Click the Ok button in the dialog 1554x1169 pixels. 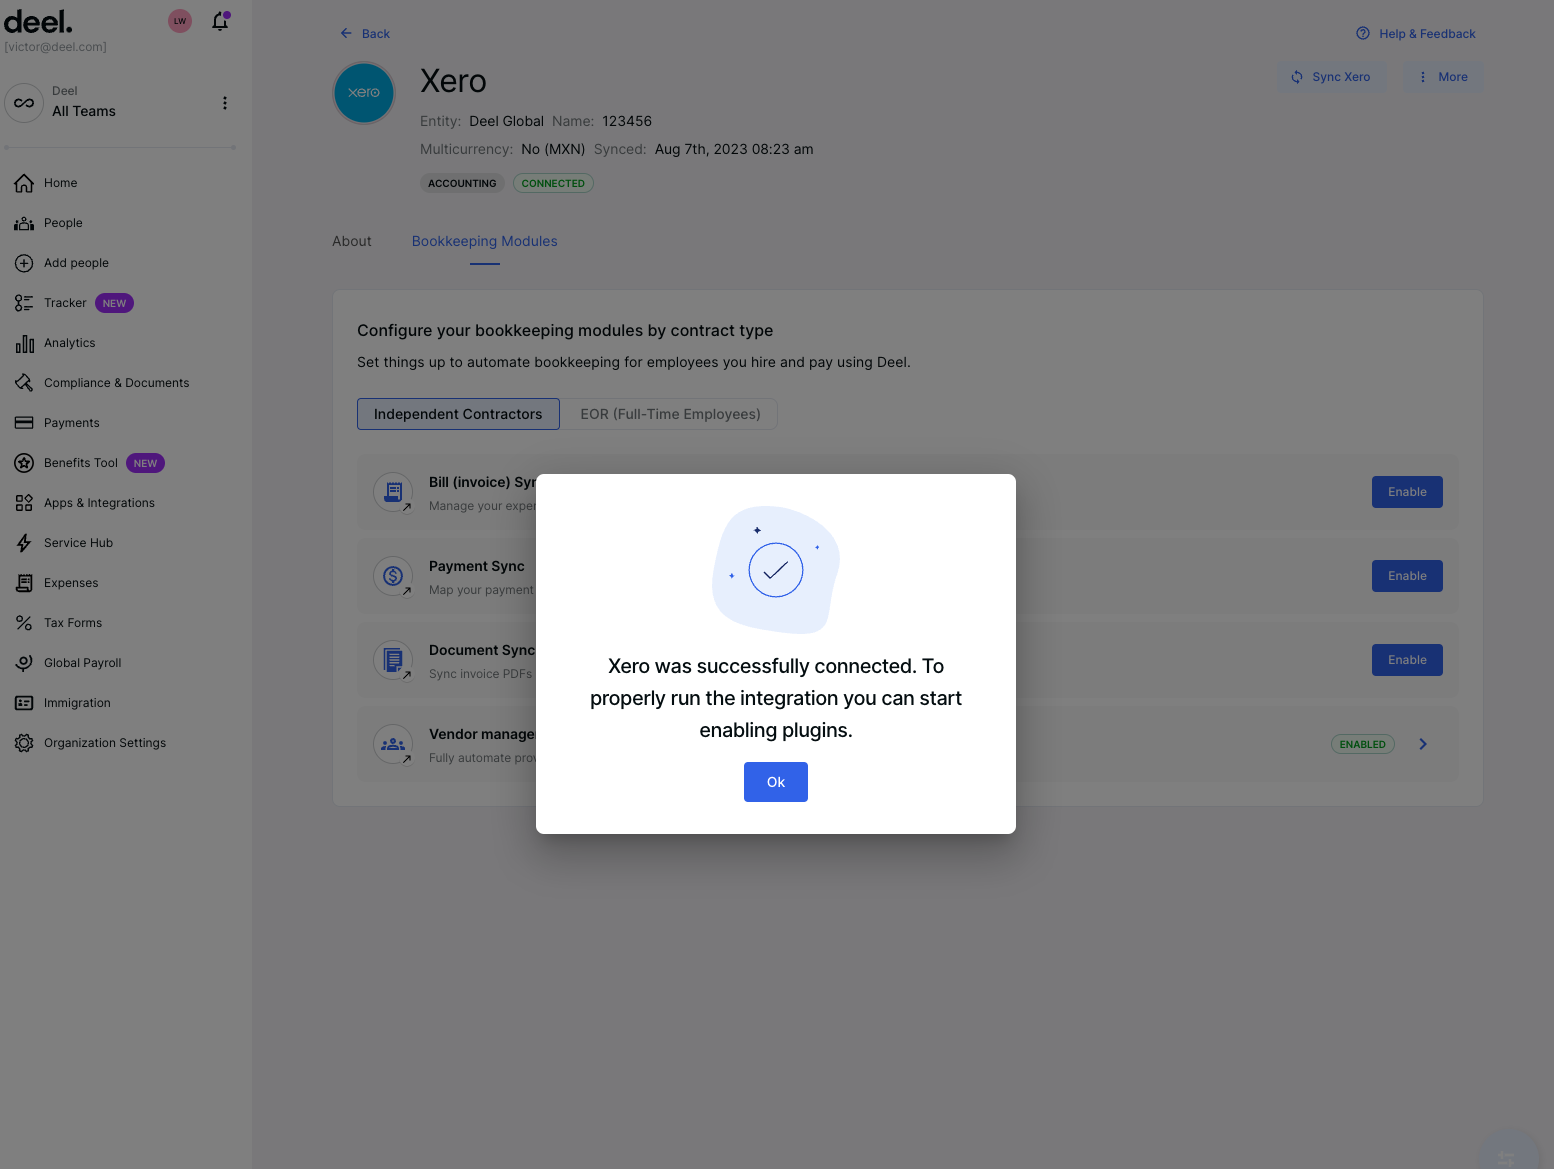pos(775,782)
